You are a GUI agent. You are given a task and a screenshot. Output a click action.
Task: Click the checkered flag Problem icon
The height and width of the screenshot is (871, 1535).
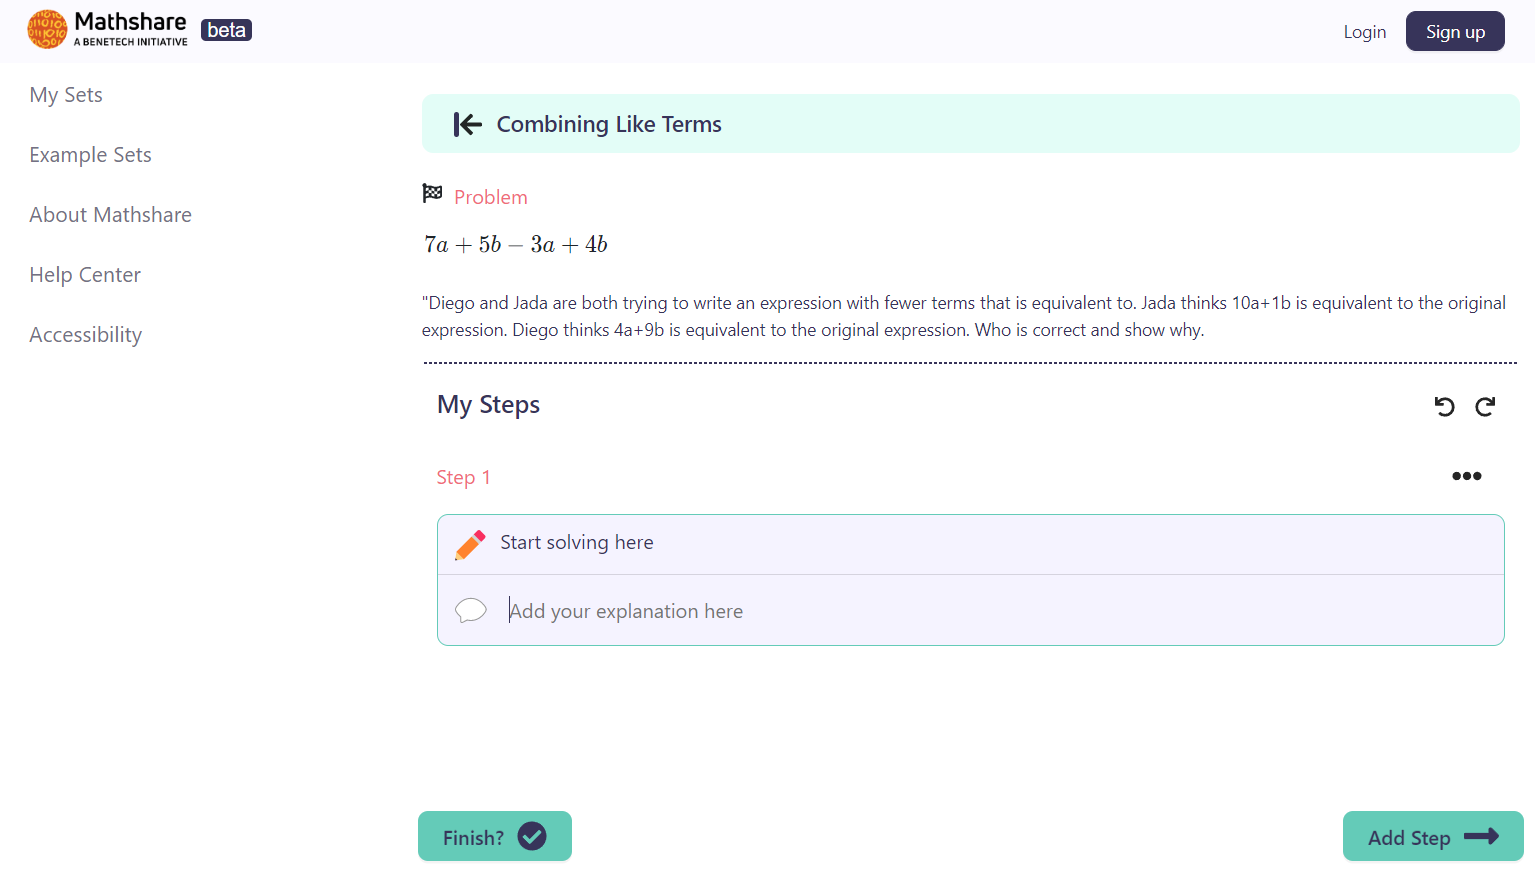point(432,193)
